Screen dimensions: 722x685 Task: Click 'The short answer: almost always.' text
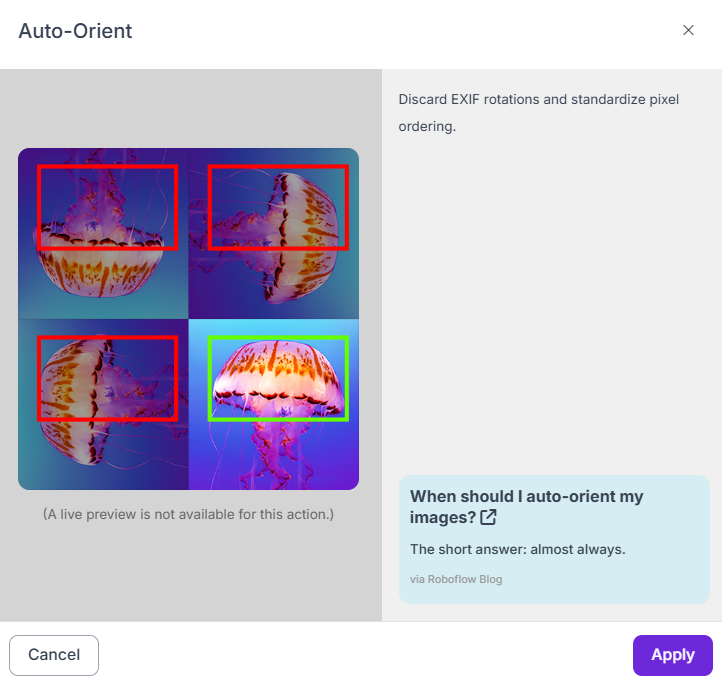point(518,549)
